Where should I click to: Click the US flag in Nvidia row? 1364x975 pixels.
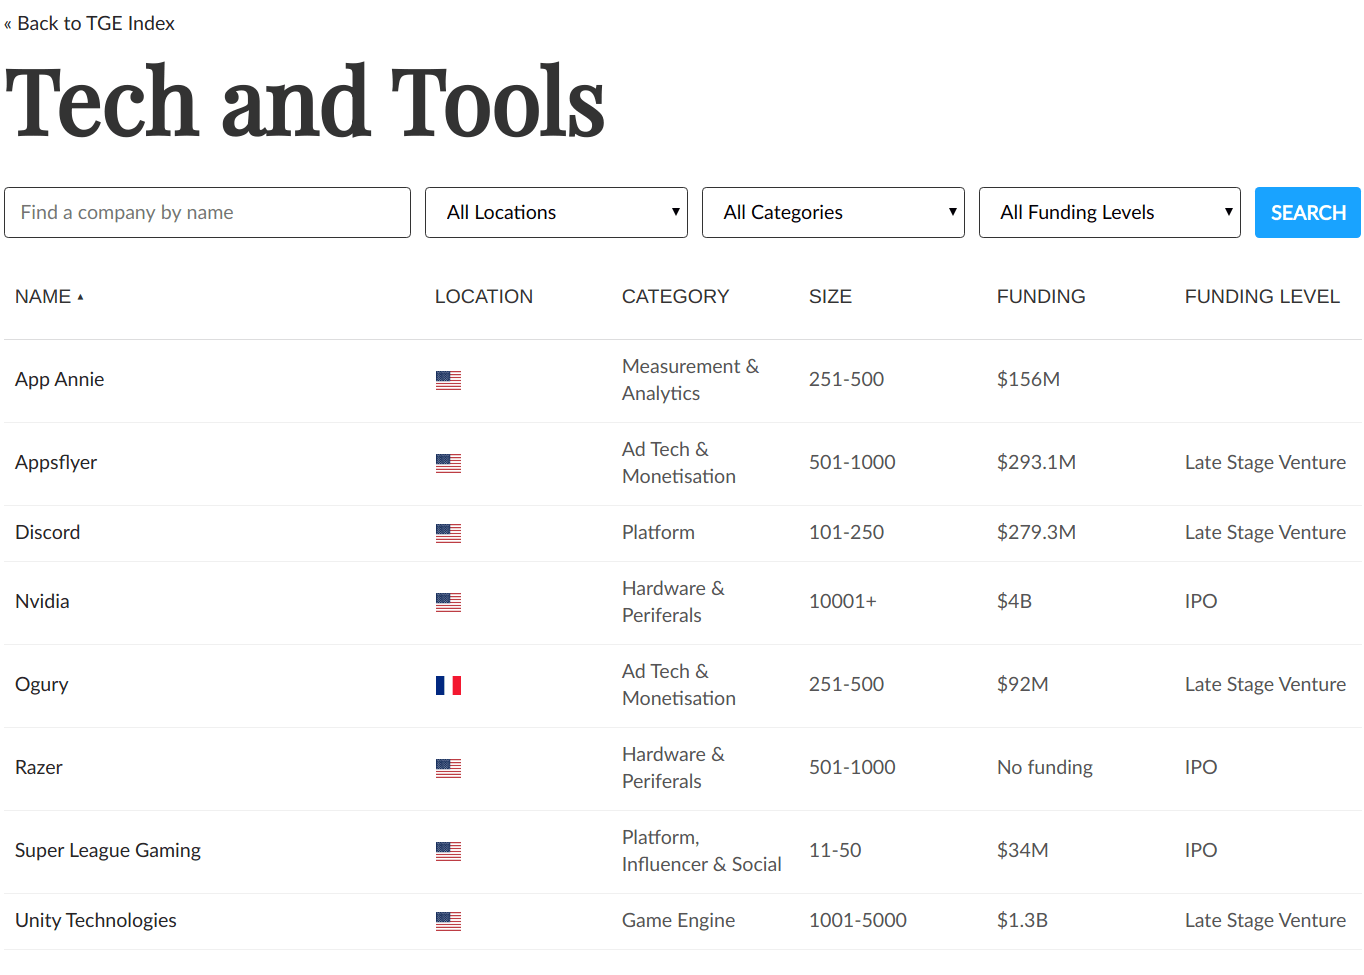click(448, 602)
